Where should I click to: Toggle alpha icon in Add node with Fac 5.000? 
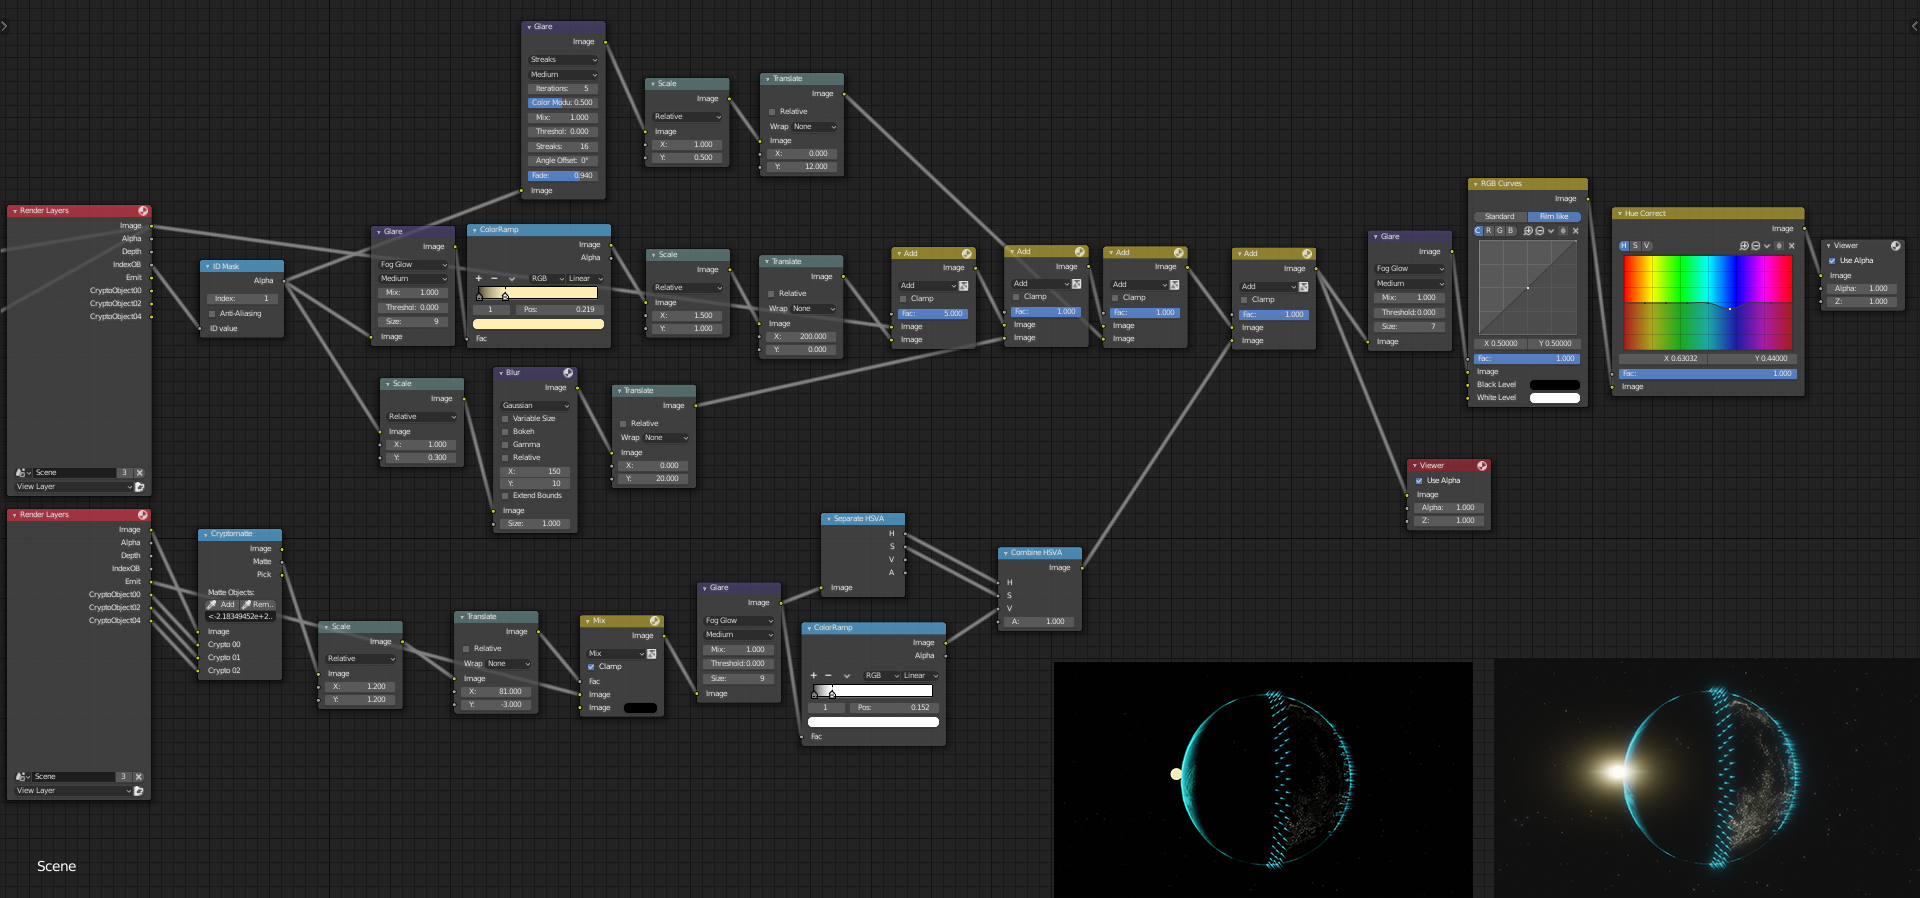[x=963, y=286]
